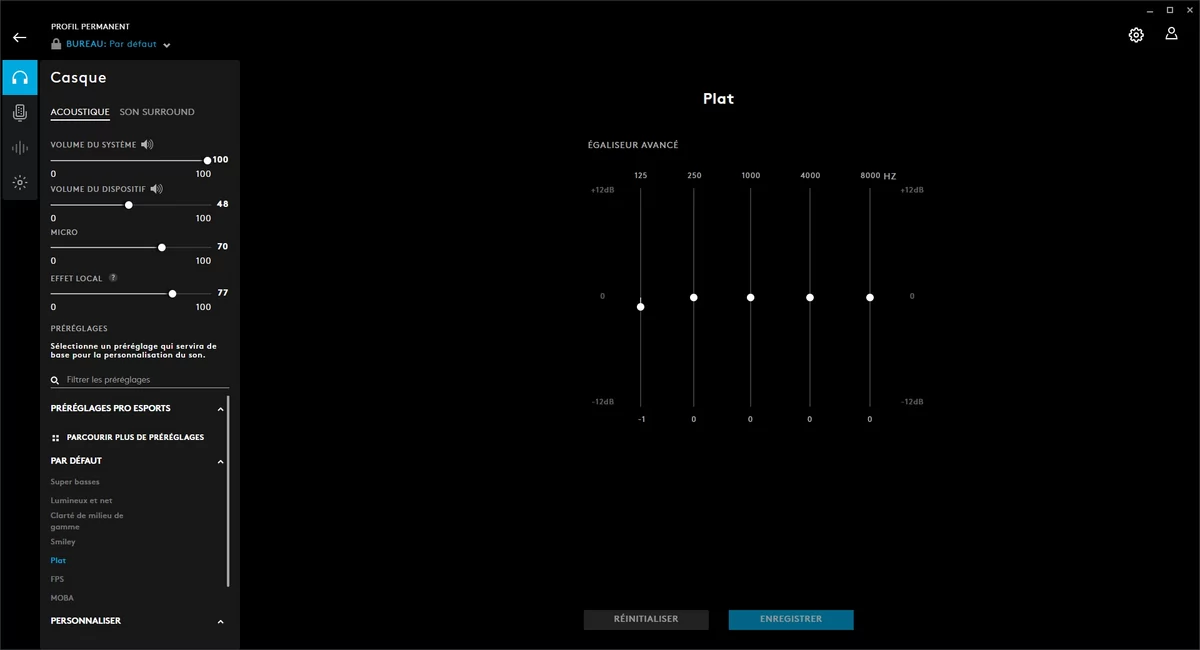
Task: Click the browse presets grid icon
Action: coord(56,438)
